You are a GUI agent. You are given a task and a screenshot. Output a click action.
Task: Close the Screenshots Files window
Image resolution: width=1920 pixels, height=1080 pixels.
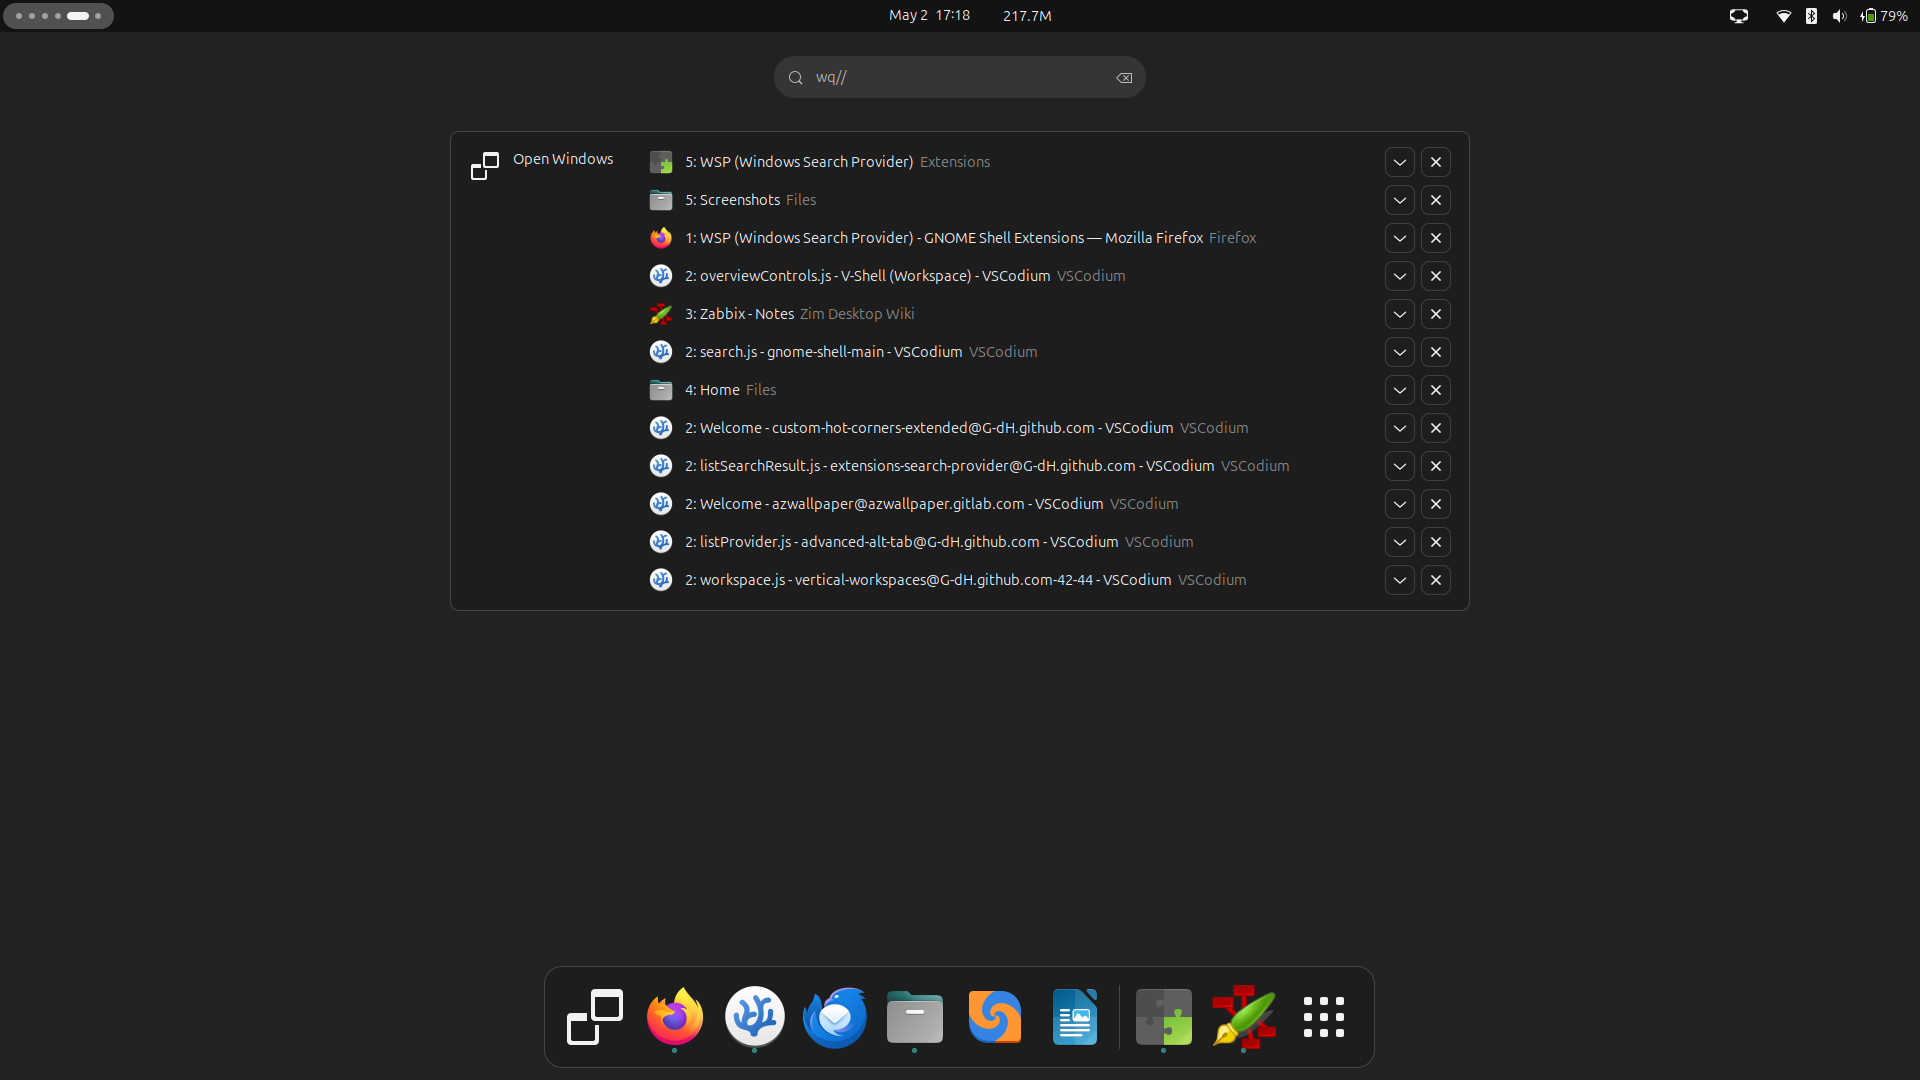click(1436, 200)
